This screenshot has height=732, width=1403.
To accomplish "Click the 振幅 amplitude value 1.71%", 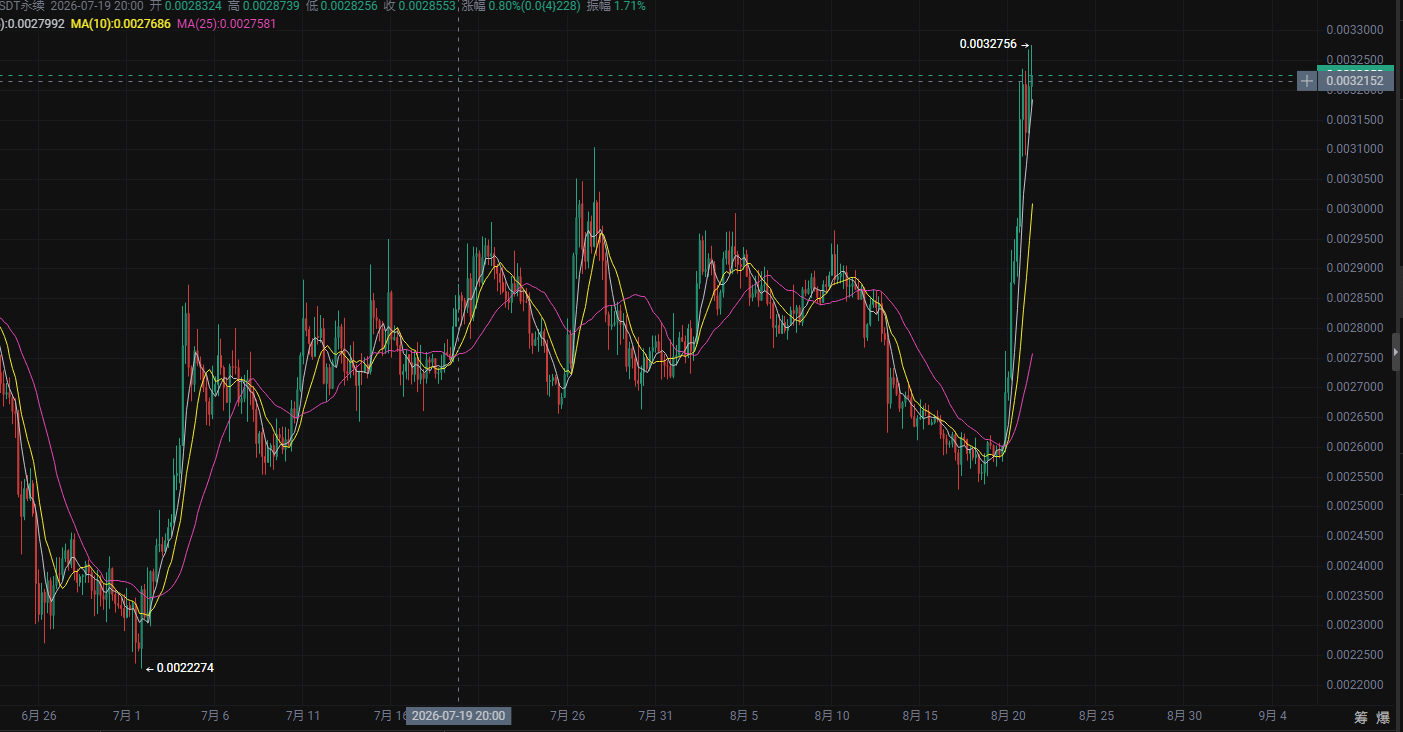I will click(630, 6).
